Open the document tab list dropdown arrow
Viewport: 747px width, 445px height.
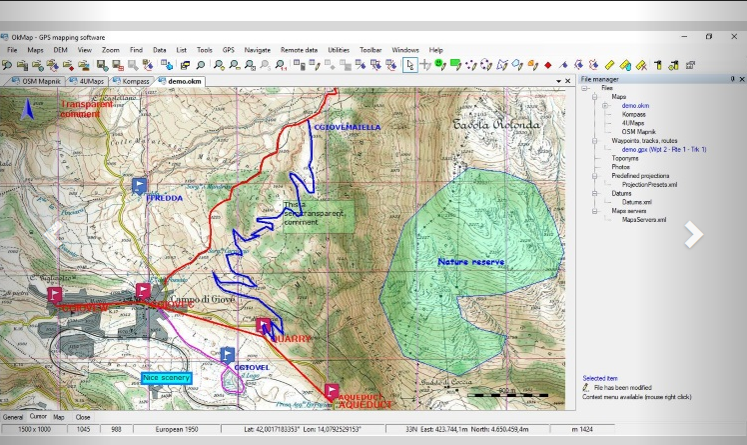558,81
